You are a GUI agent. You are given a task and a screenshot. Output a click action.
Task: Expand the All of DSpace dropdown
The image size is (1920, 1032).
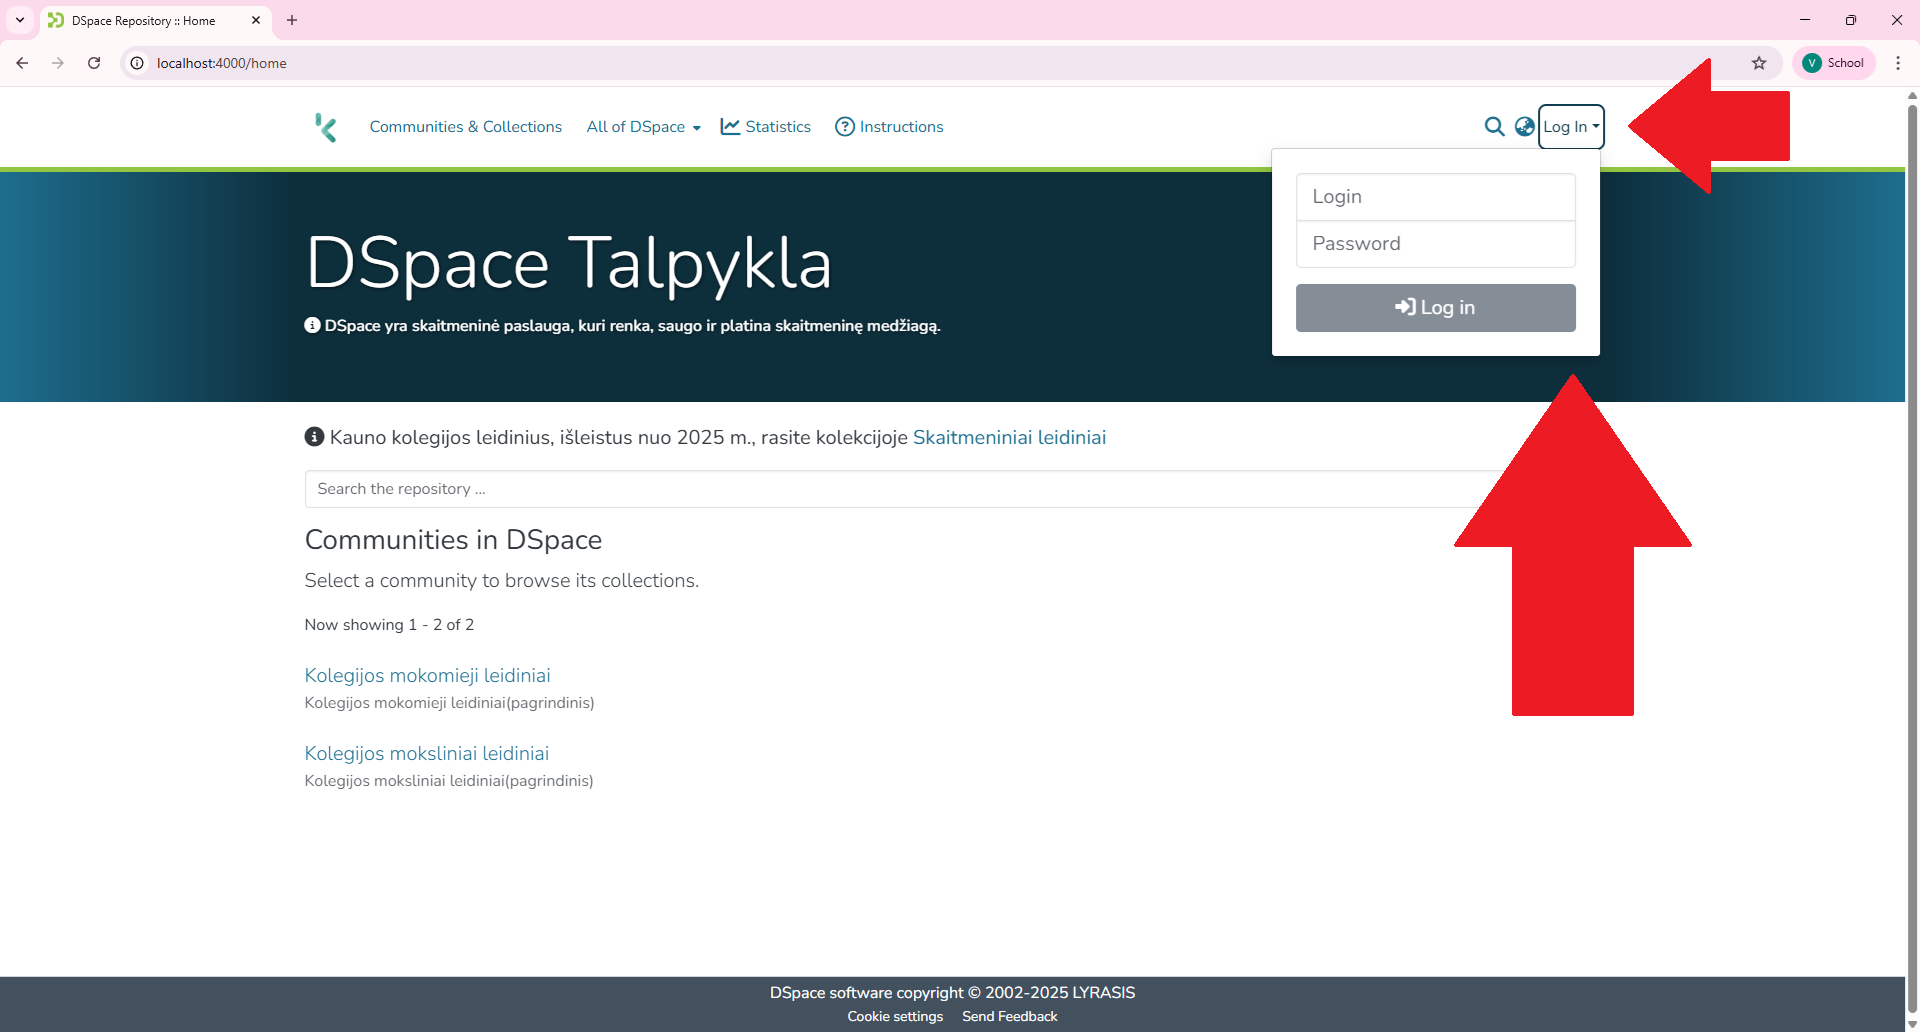(643, 127)
